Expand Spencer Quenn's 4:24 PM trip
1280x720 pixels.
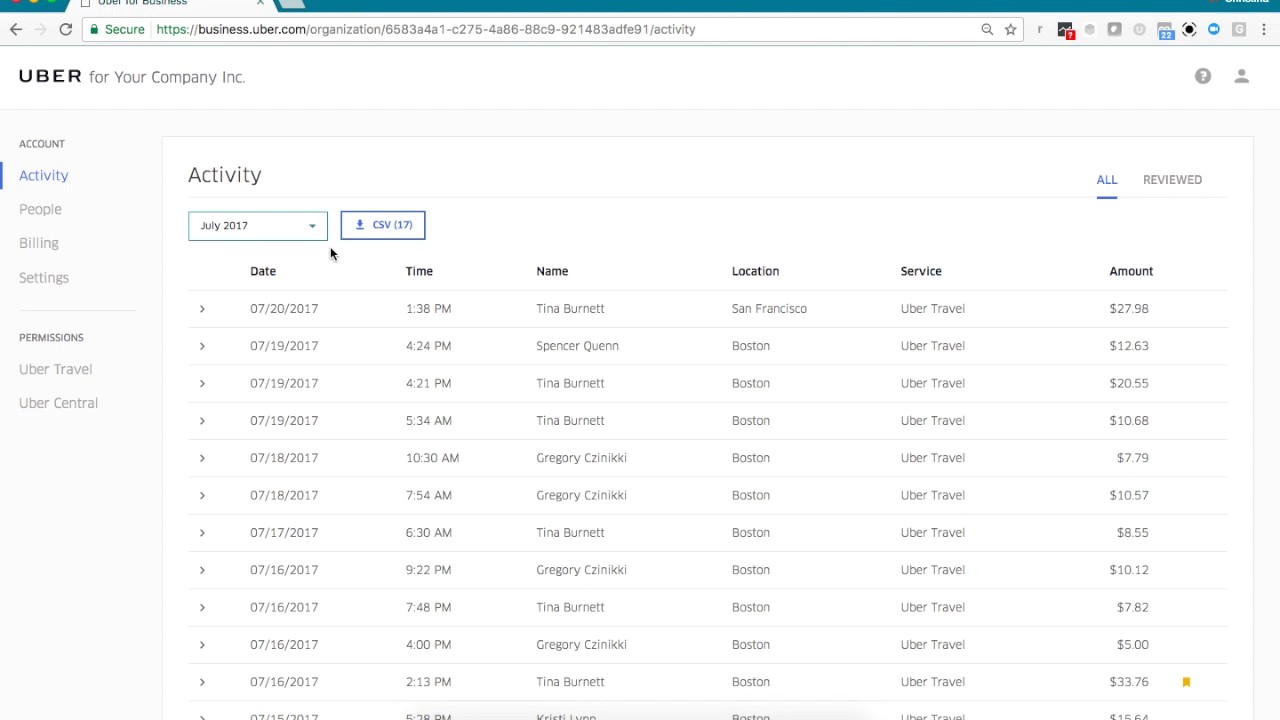pos(202,346)
